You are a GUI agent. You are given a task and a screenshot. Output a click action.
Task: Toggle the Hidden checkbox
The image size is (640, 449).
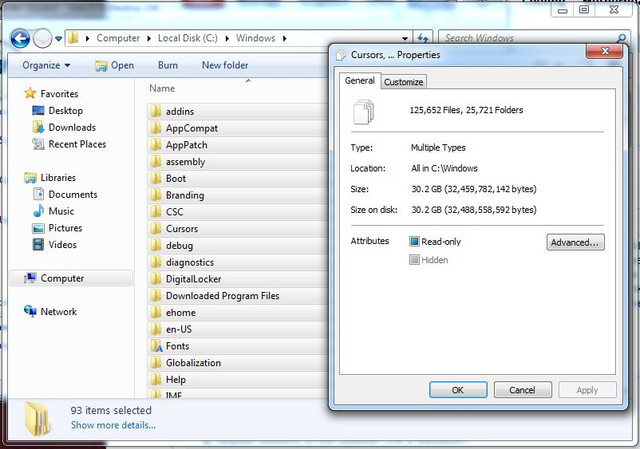(x=414, y=260)
